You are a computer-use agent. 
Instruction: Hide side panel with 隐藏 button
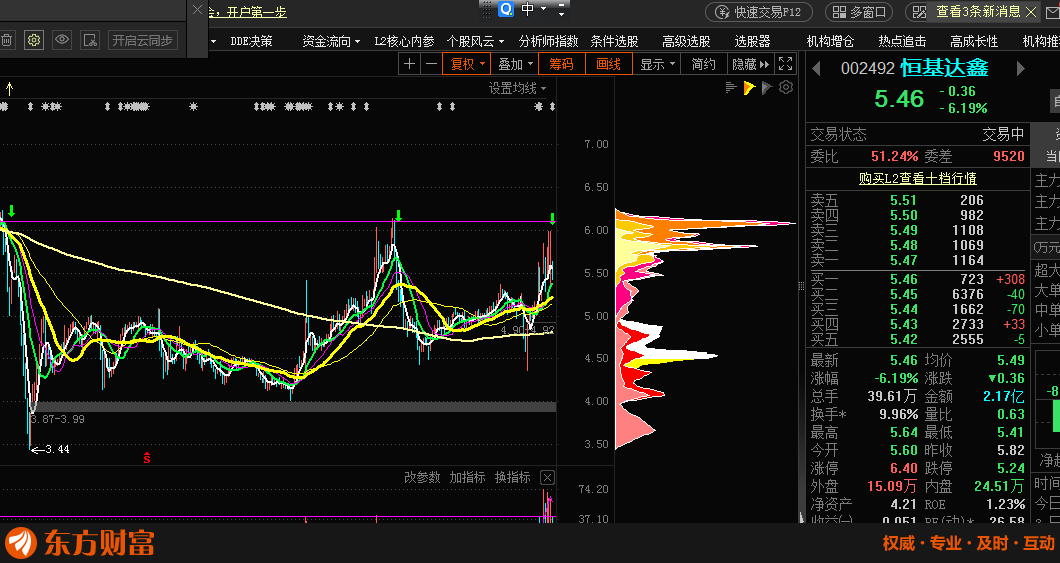coord(750,64)
